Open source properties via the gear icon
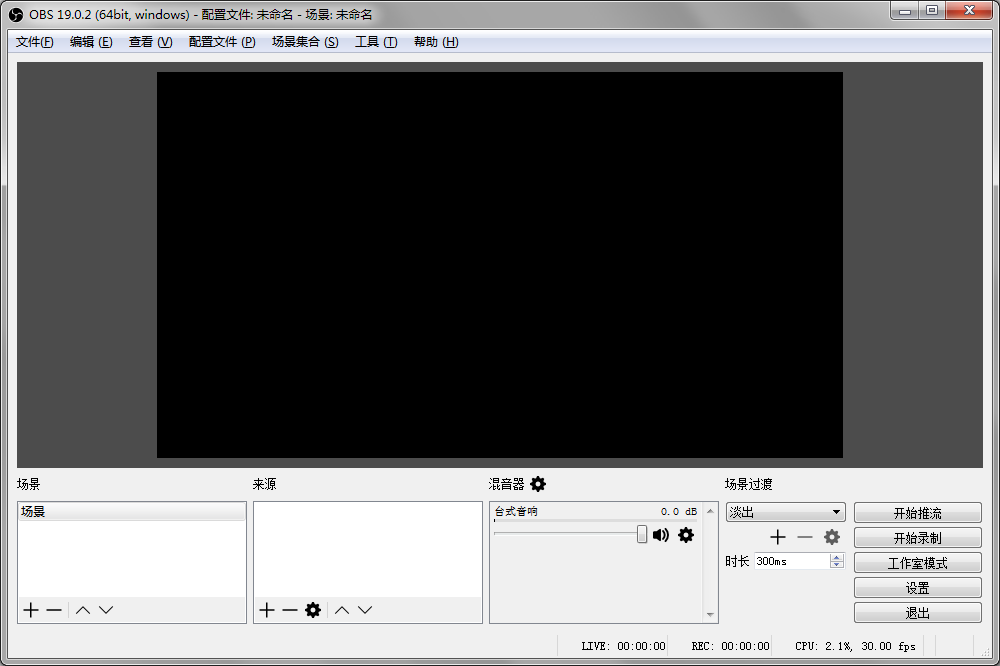The image size is (1000, 666). (313, 610)
